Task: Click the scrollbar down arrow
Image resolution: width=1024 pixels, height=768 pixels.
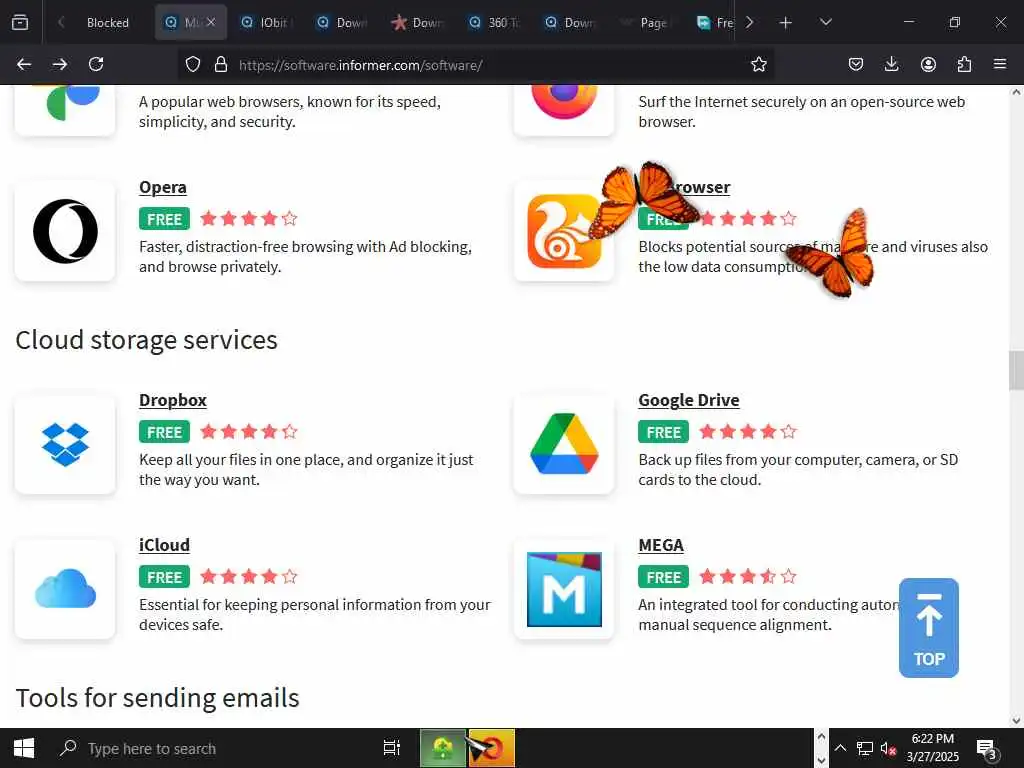Action: (x=1016, y=720)
